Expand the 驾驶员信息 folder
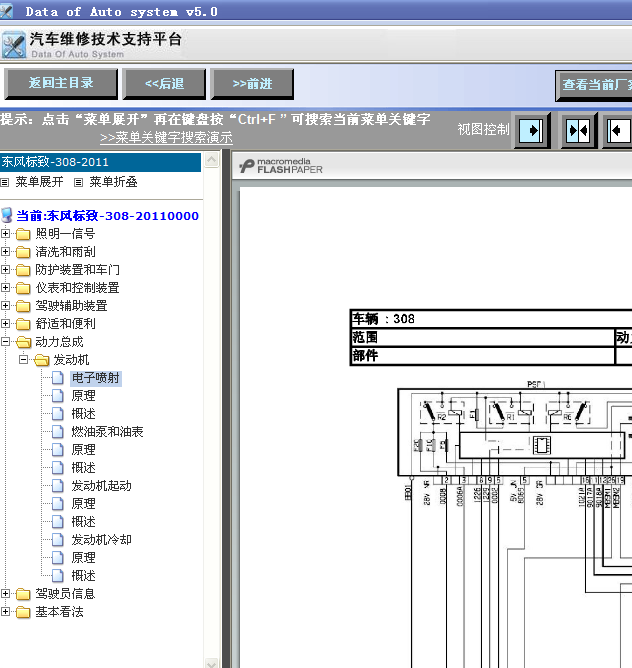Screen dimensions: 632x668 5,593
